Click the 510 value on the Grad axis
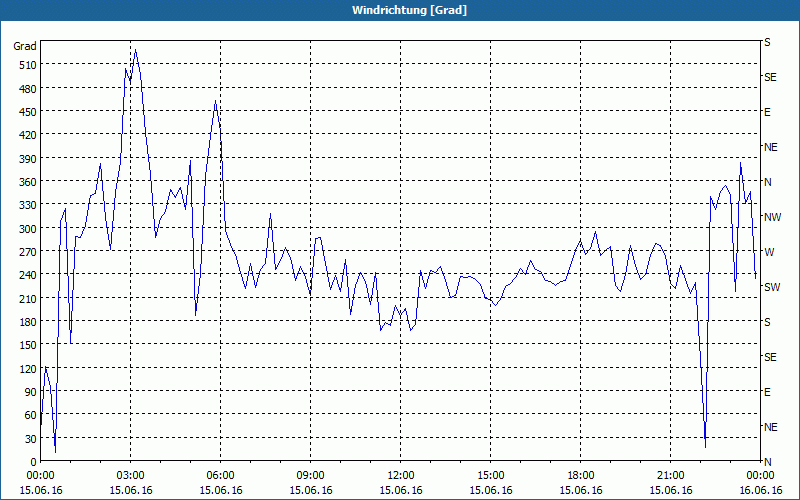This screenshot has width=800, height=500. [x=28, y=65]
